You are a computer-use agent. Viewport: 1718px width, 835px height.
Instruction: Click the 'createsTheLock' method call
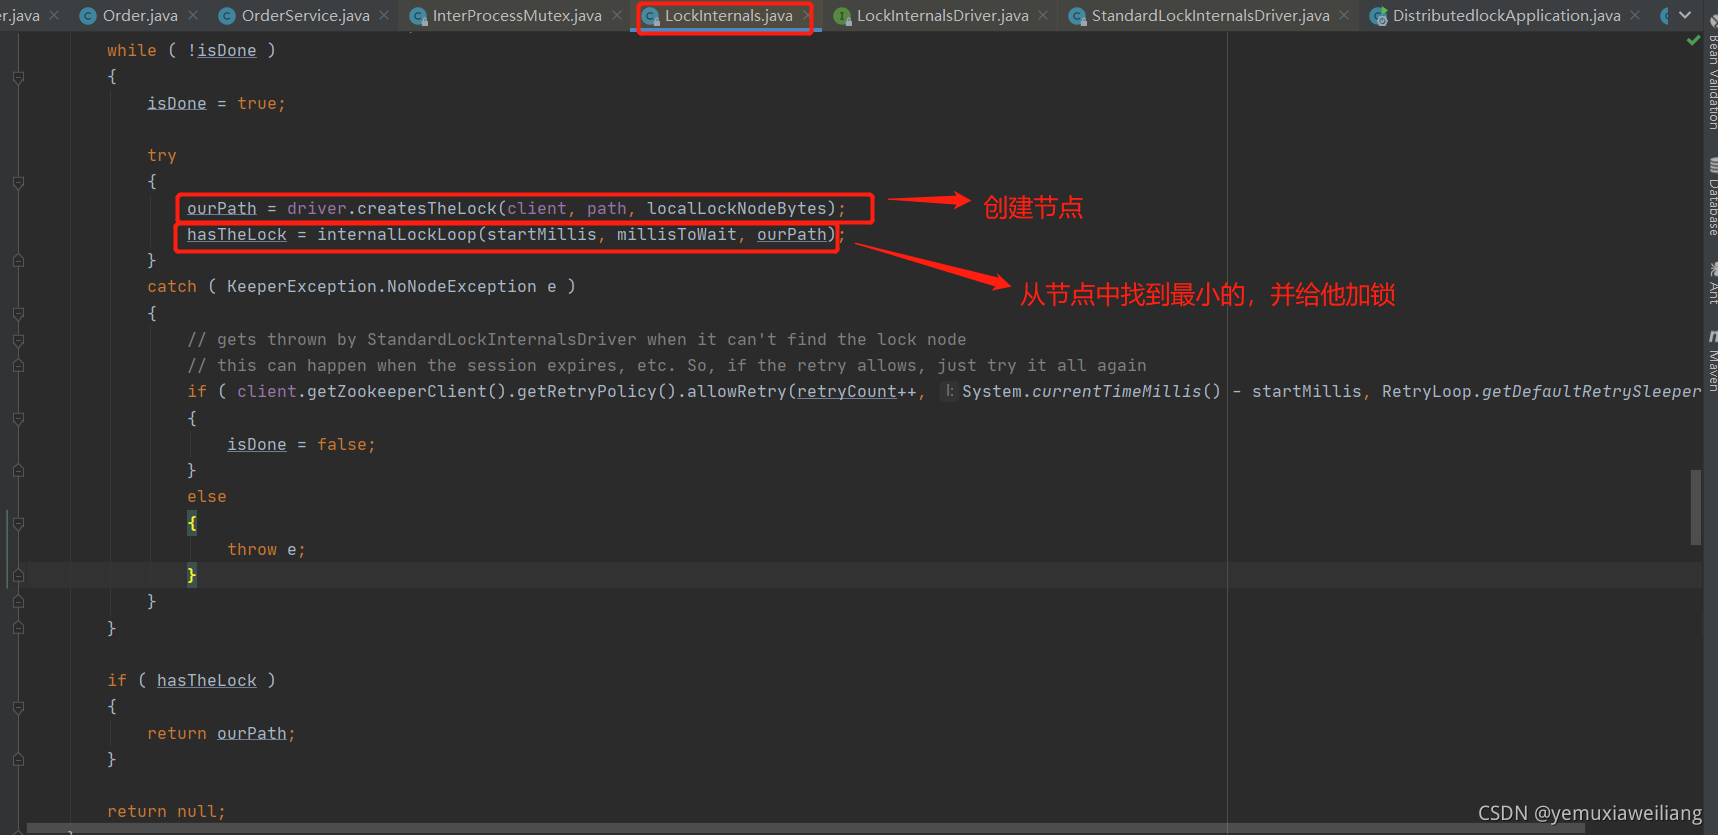[427, 208]
